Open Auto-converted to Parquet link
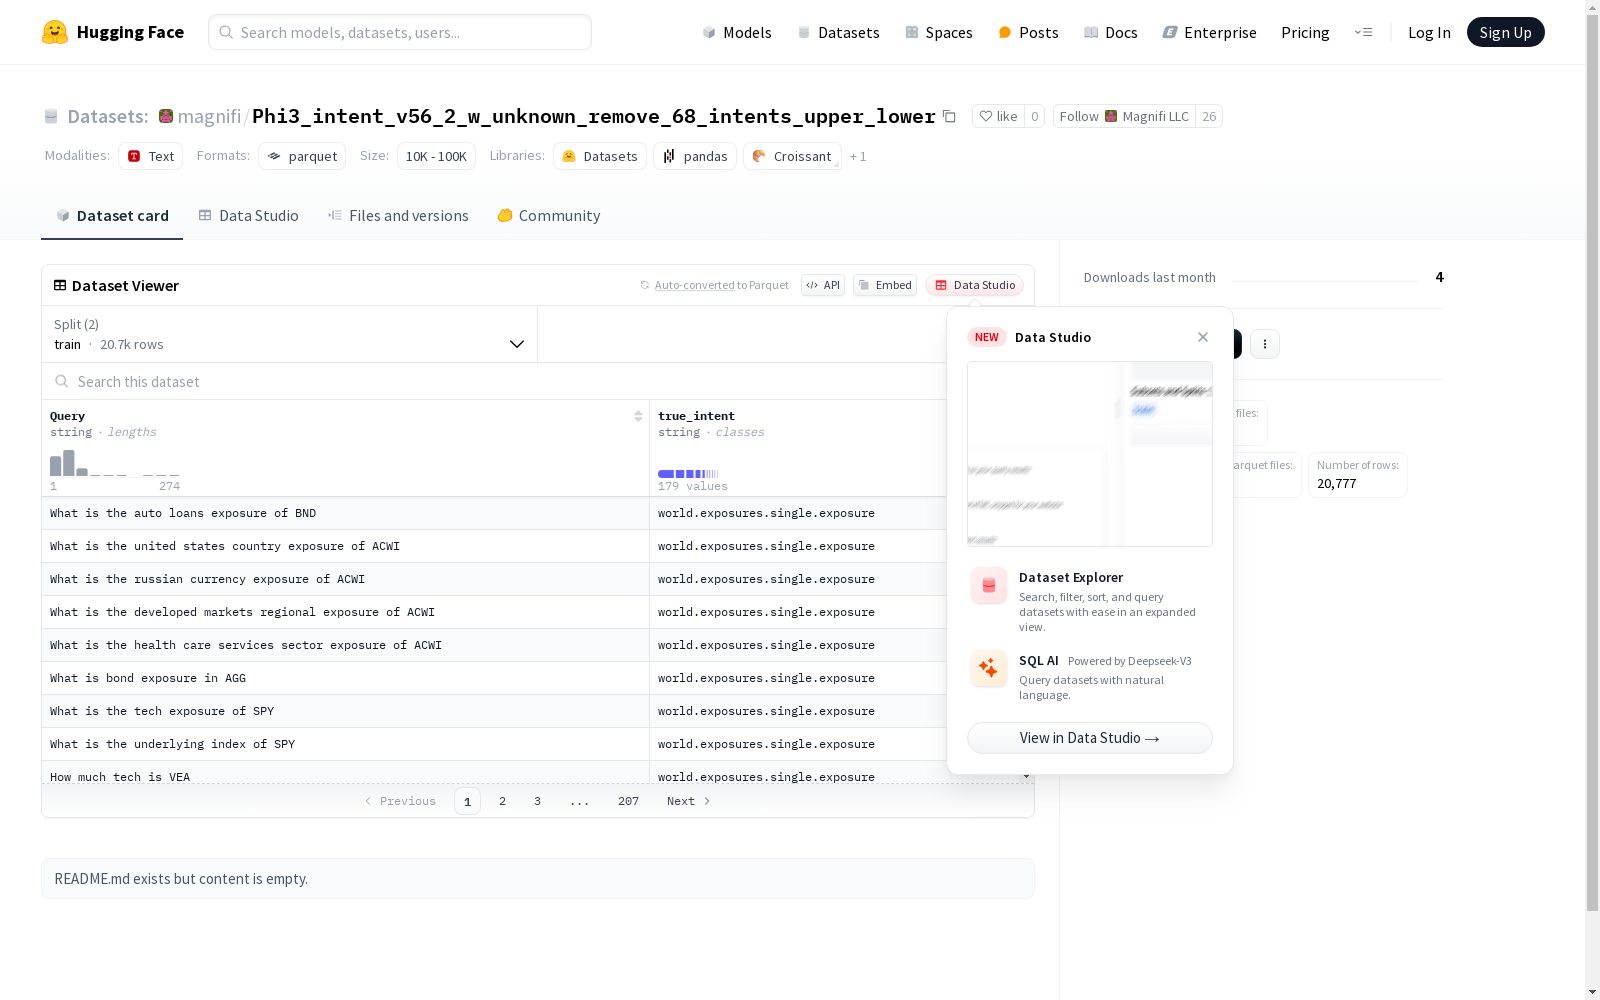1600x1000 pixels. pyautogui.click(x=695, y=285)
